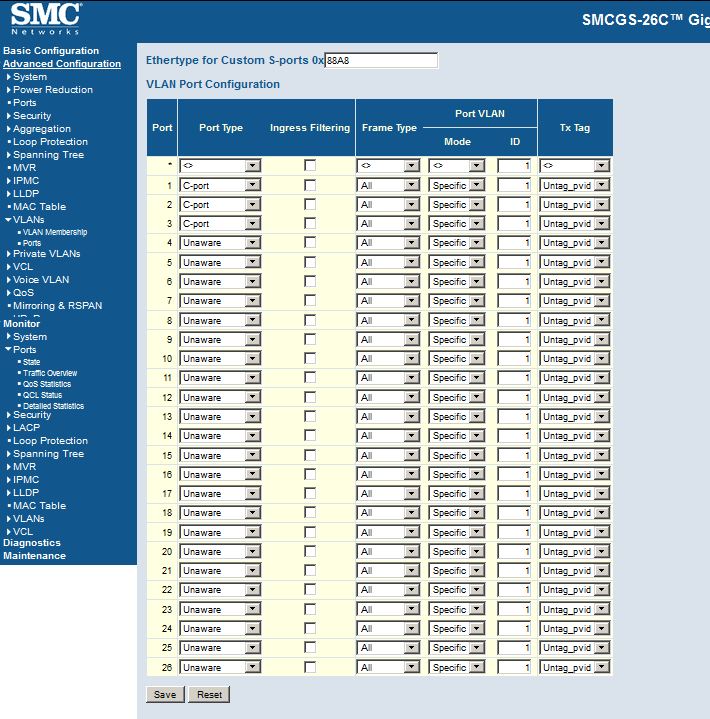
Task: Open Private VLANs menu item
Action: (46, 254)
